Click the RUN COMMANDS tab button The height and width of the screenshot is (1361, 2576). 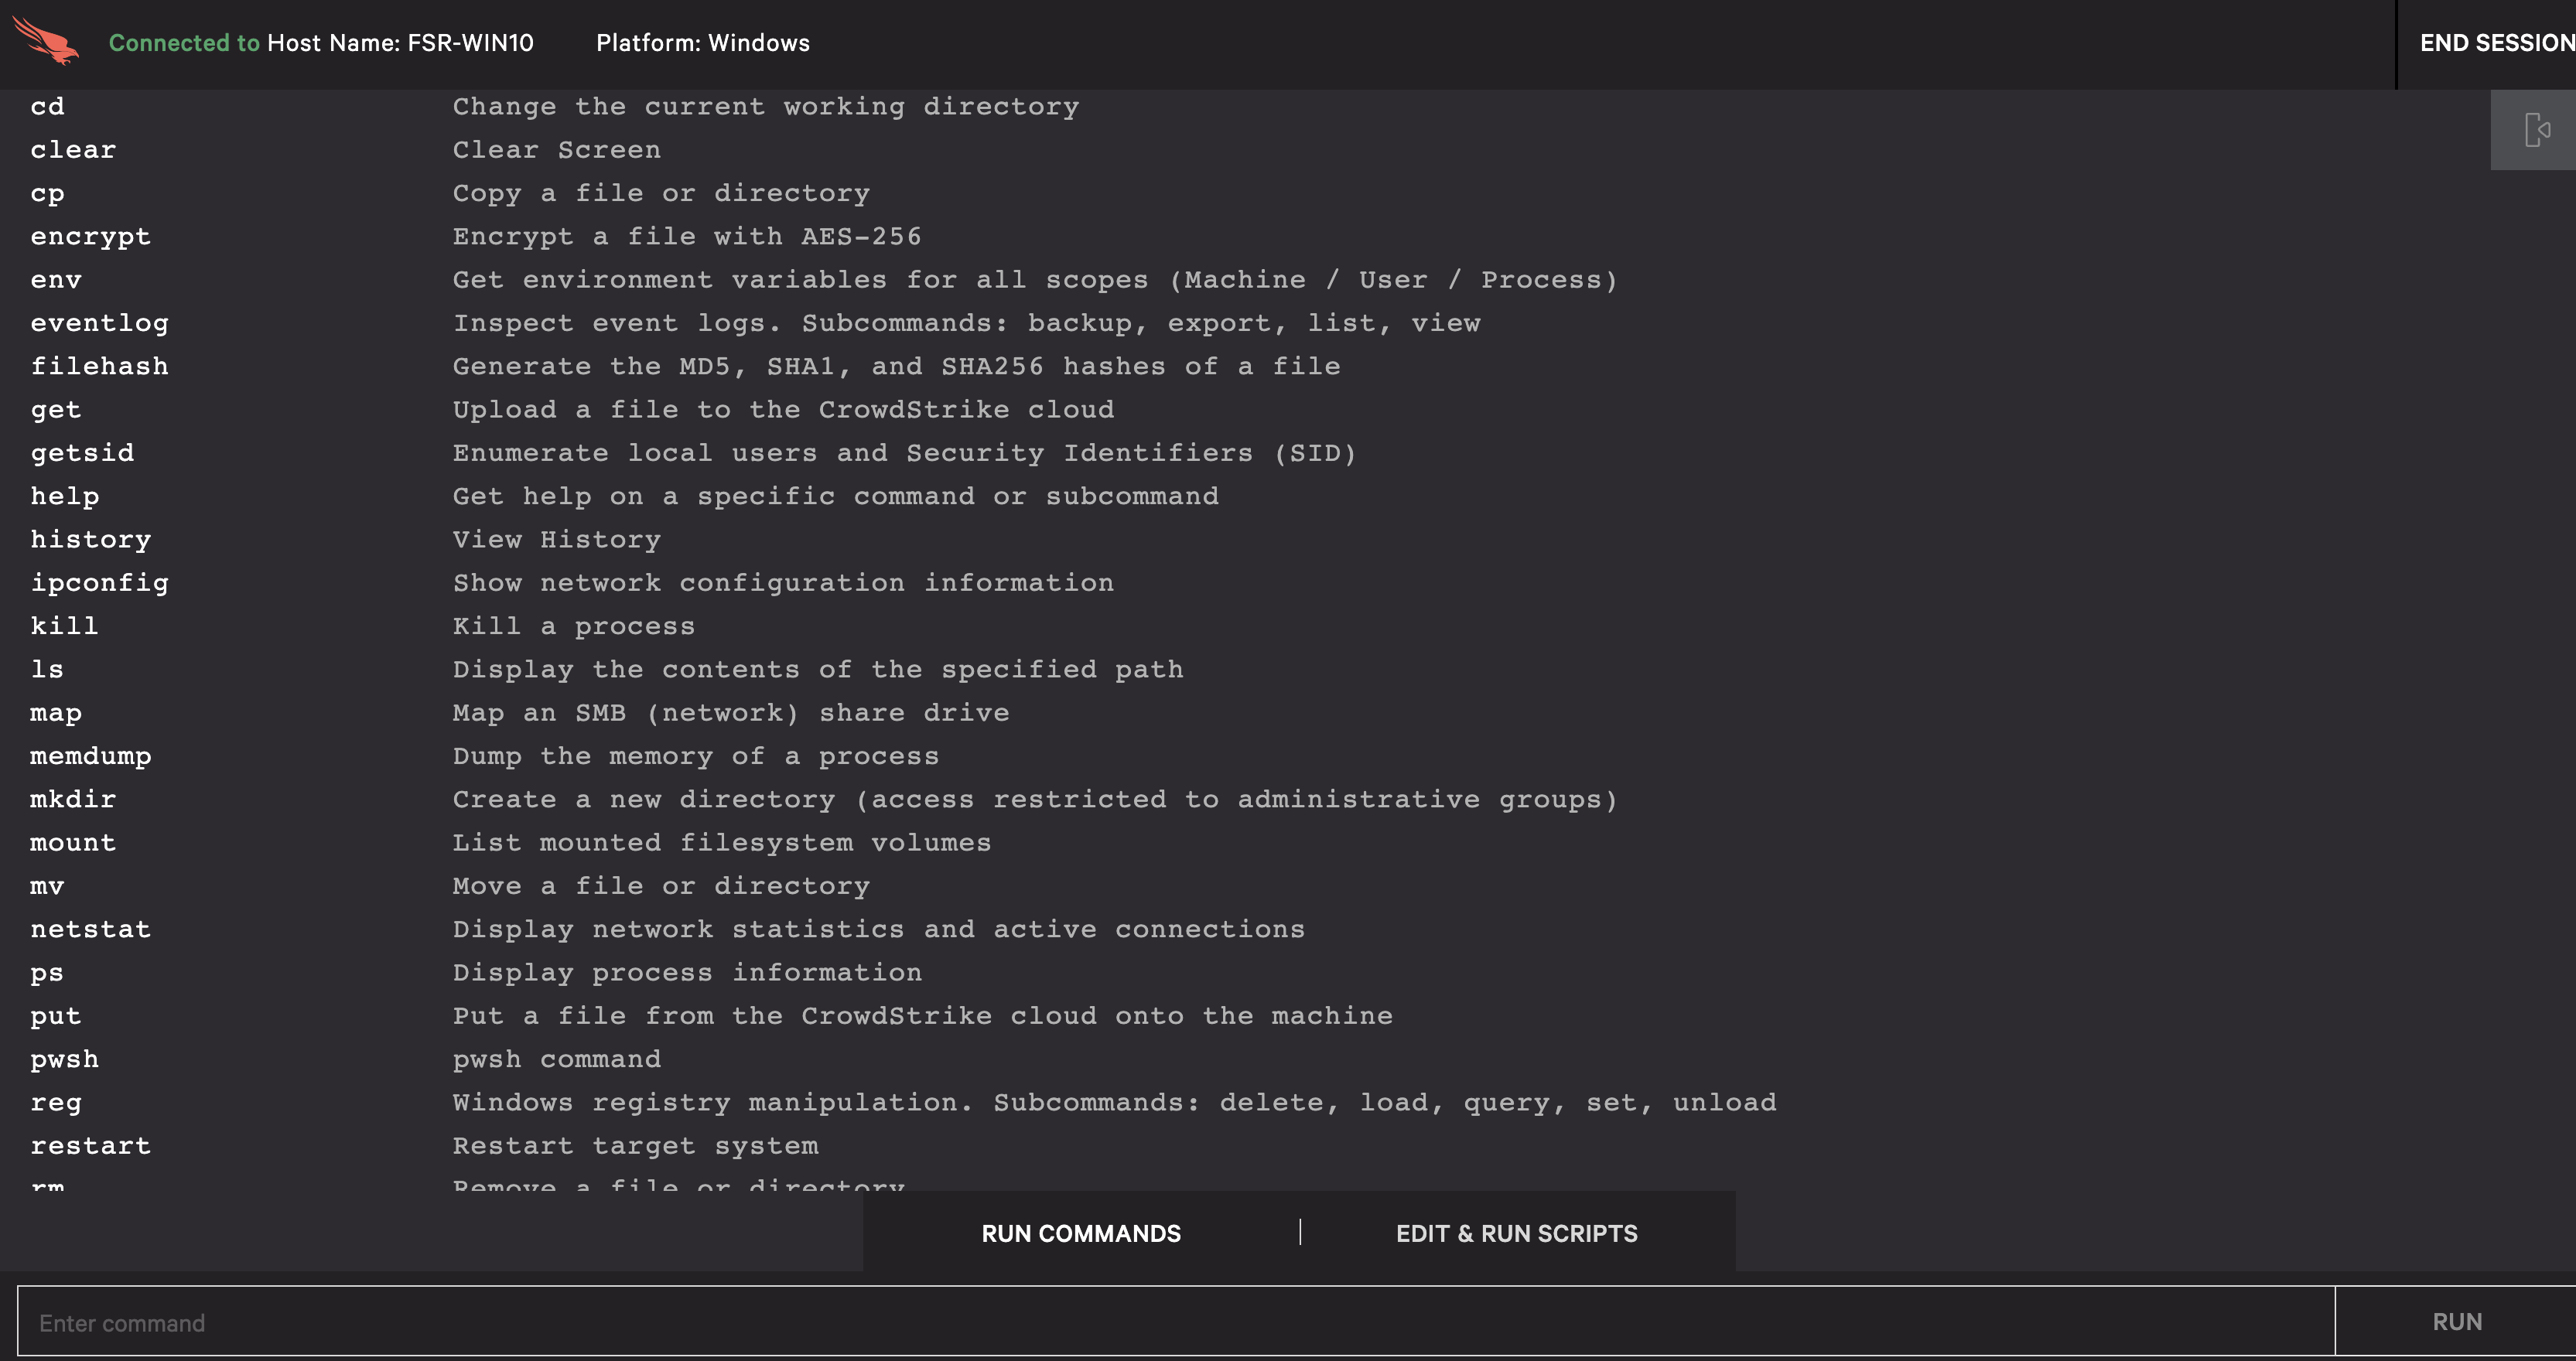[x=1082, y=1232]
